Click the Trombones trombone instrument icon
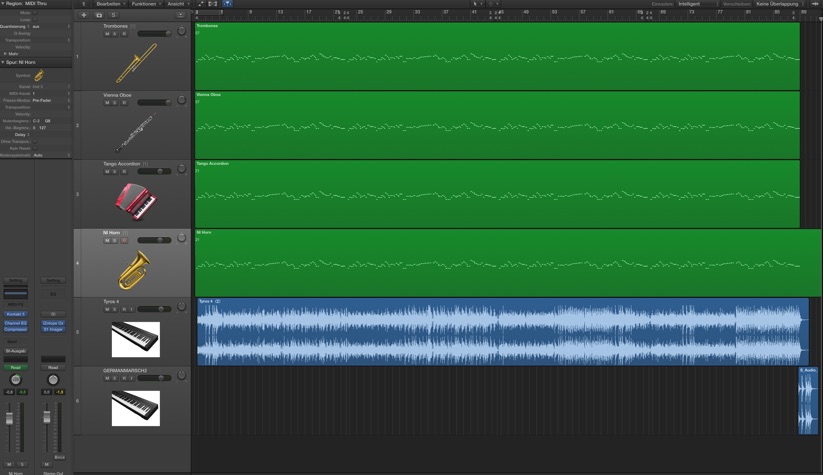 pos(136,63)
